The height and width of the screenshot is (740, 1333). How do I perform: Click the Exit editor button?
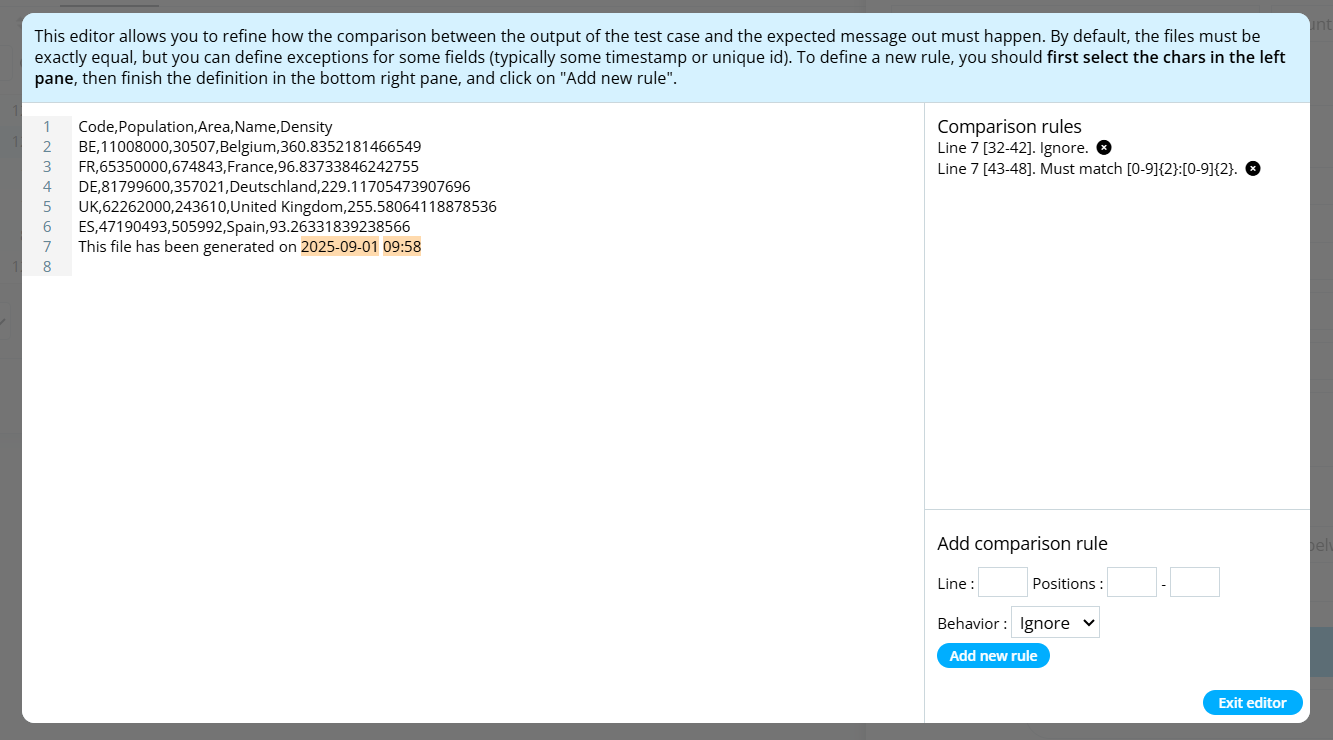(1252, 703)
